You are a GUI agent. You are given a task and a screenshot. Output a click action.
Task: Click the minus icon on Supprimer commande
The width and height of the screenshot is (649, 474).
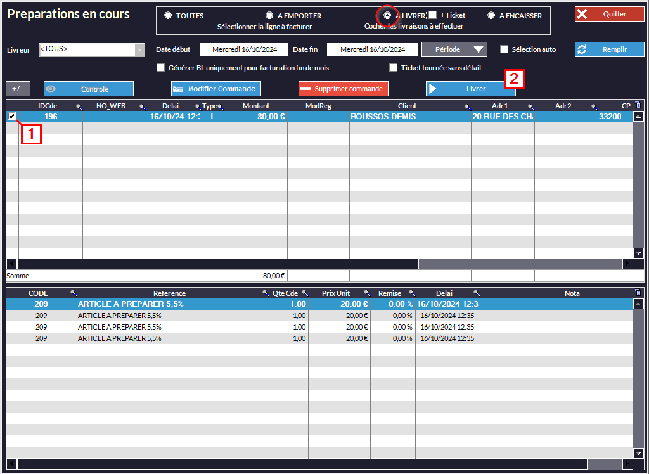[307, 89]
